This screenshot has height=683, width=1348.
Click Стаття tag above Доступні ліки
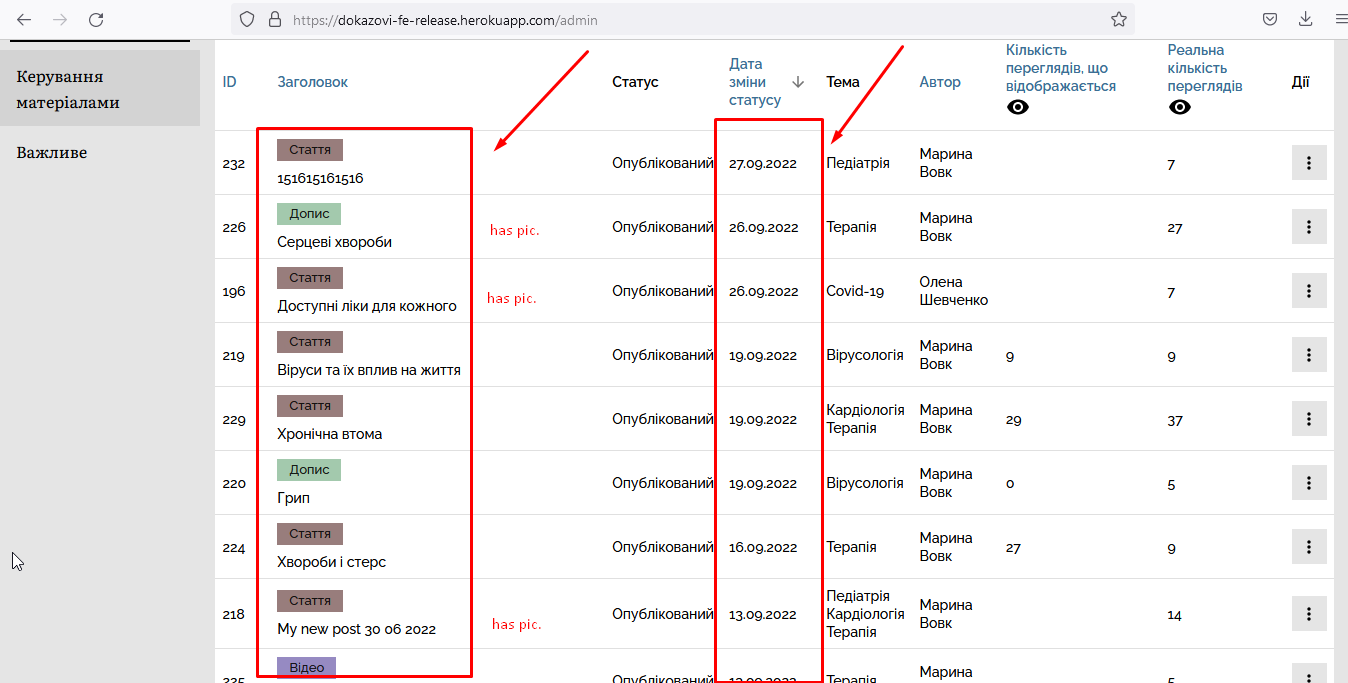click(x=310, y=278)
